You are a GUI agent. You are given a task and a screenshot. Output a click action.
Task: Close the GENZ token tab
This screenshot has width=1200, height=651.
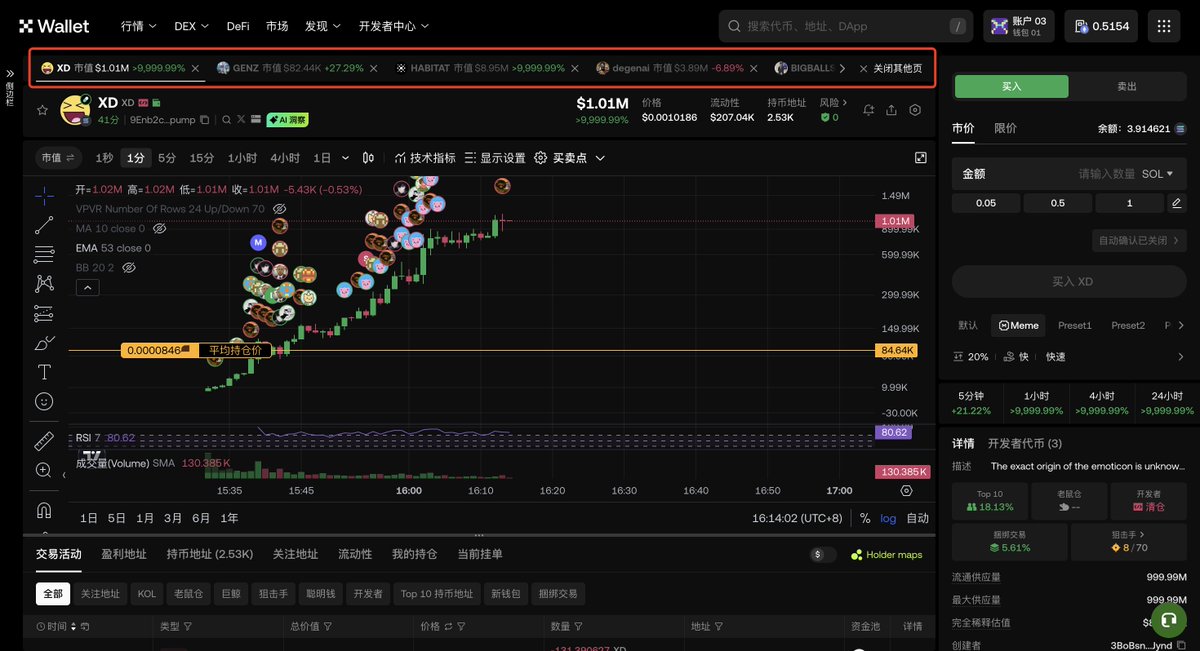374,68
